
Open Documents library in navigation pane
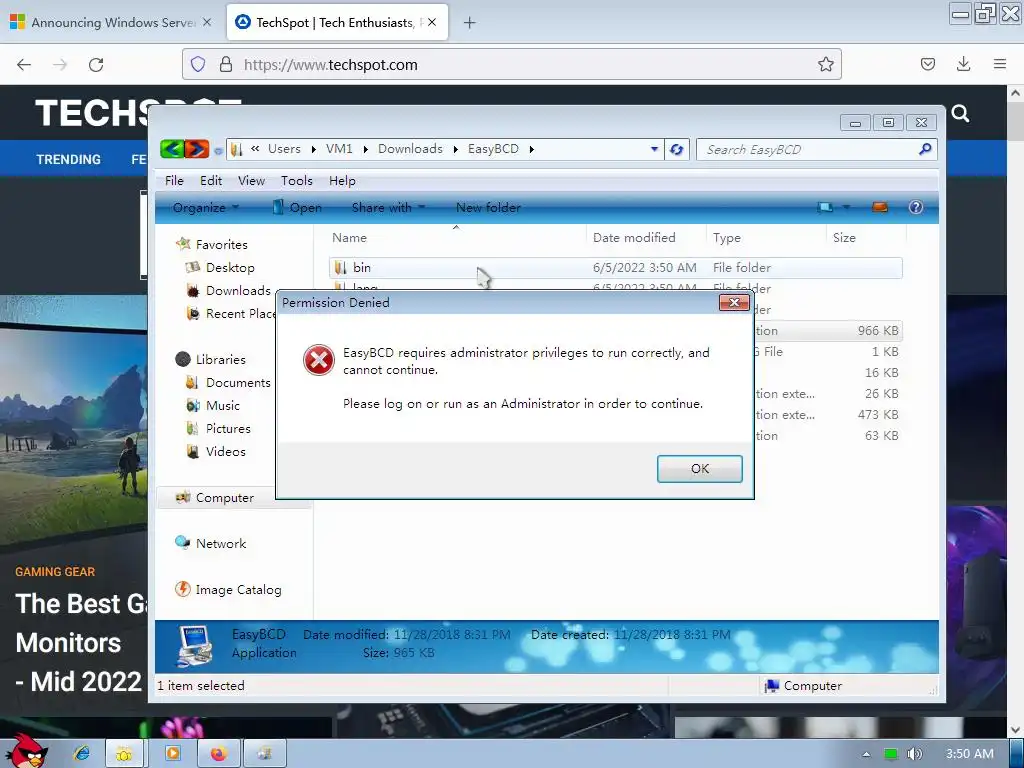(238, 383)
